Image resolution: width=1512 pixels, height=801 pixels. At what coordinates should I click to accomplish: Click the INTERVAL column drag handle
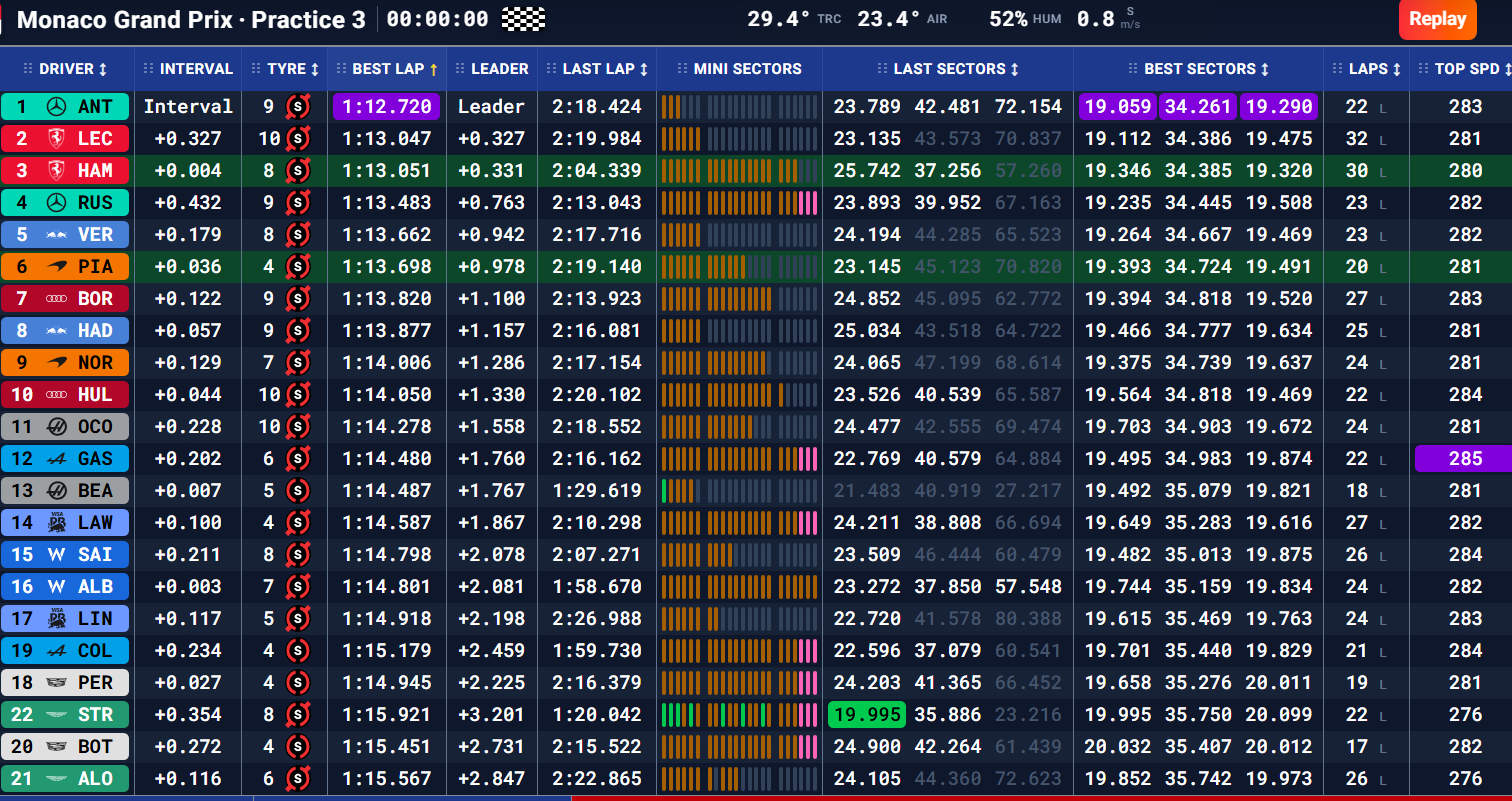pyautogui.click(x=149, y=69)
